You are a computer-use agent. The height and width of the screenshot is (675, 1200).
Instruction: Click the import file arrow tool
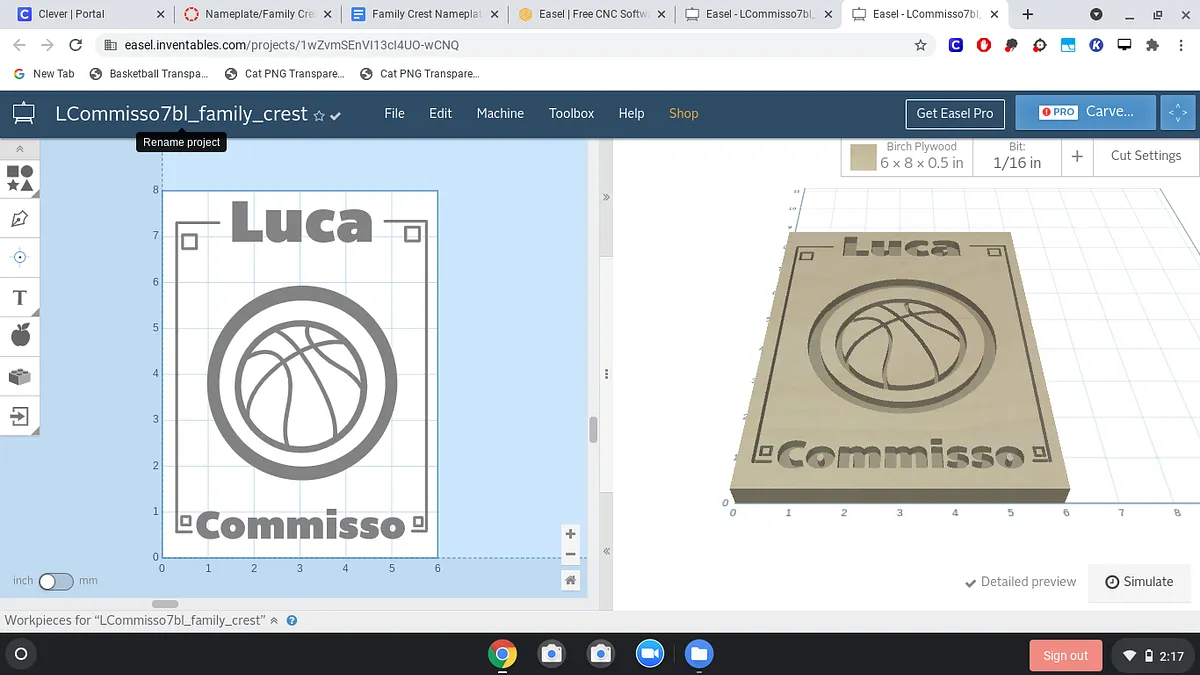click(x=20, y=415)
